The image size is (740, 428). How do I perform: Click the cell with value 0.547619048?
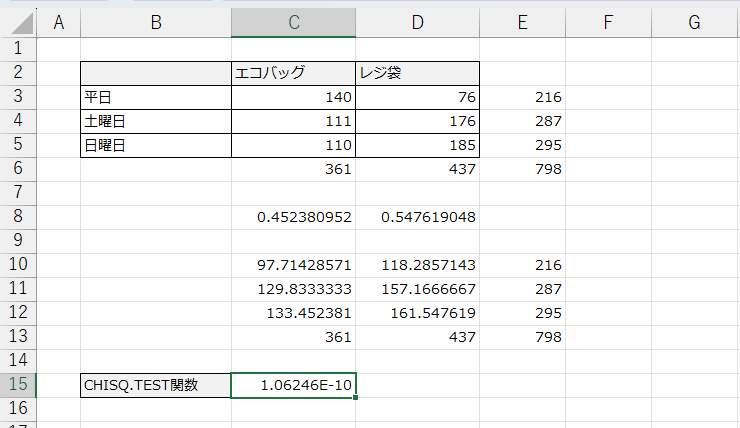click(x=417, y=217)
